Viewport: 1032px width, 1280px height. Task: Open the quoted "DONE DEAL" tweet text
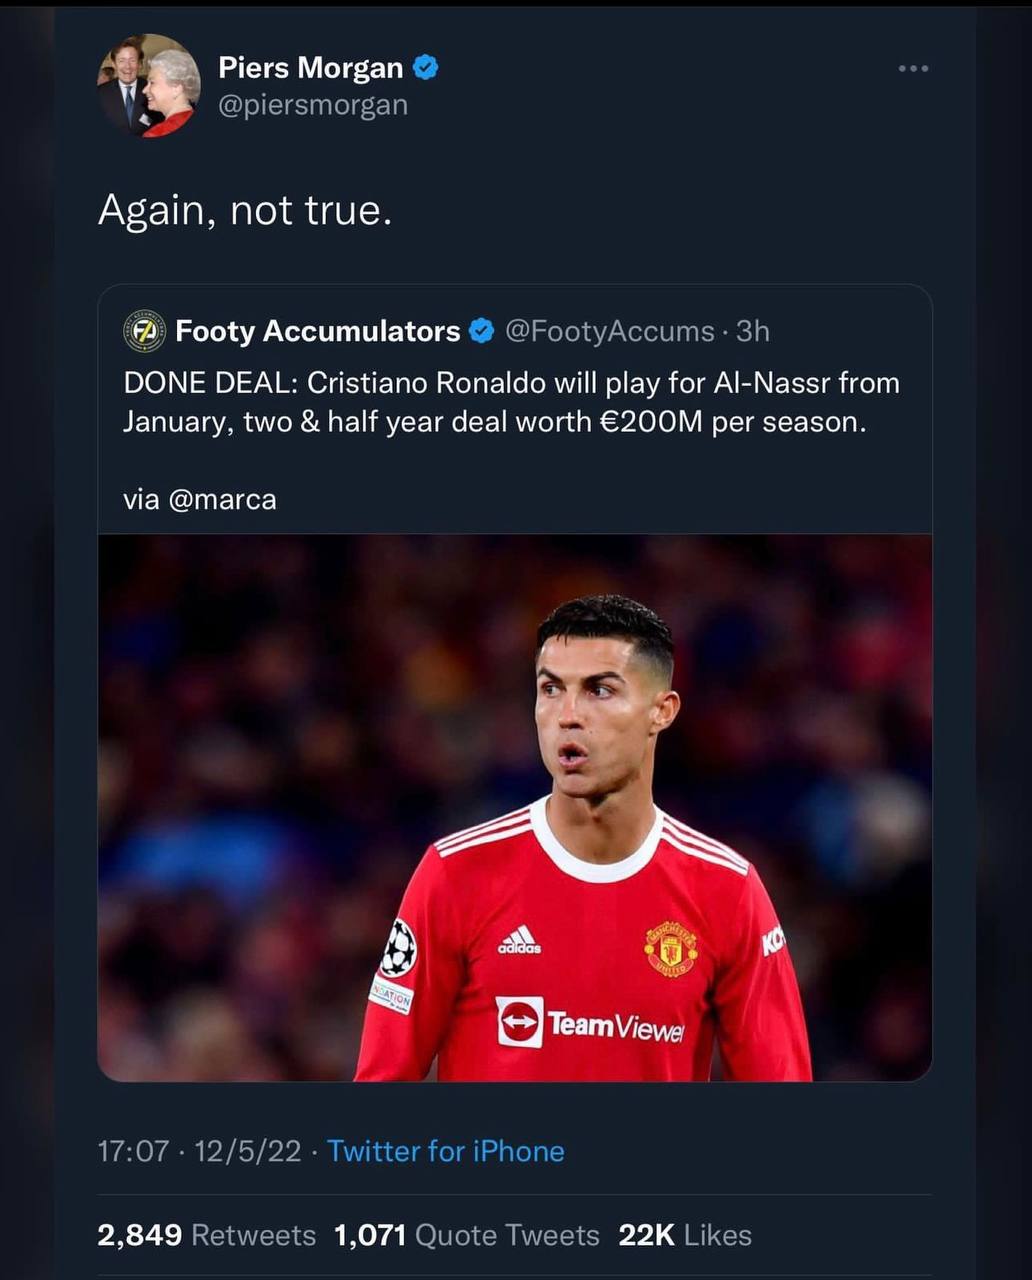pyautogui.click(x=510, y=402)
